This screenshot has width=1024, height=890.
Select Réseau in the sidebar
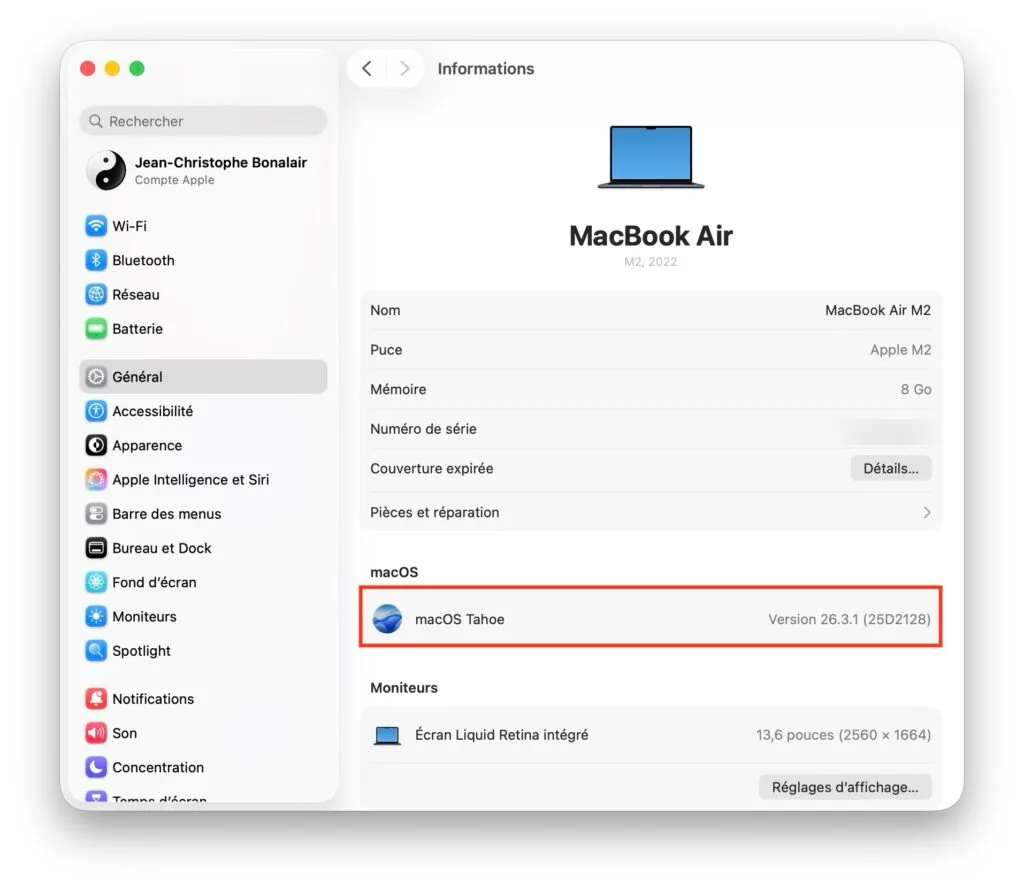[x=203, y=294]
